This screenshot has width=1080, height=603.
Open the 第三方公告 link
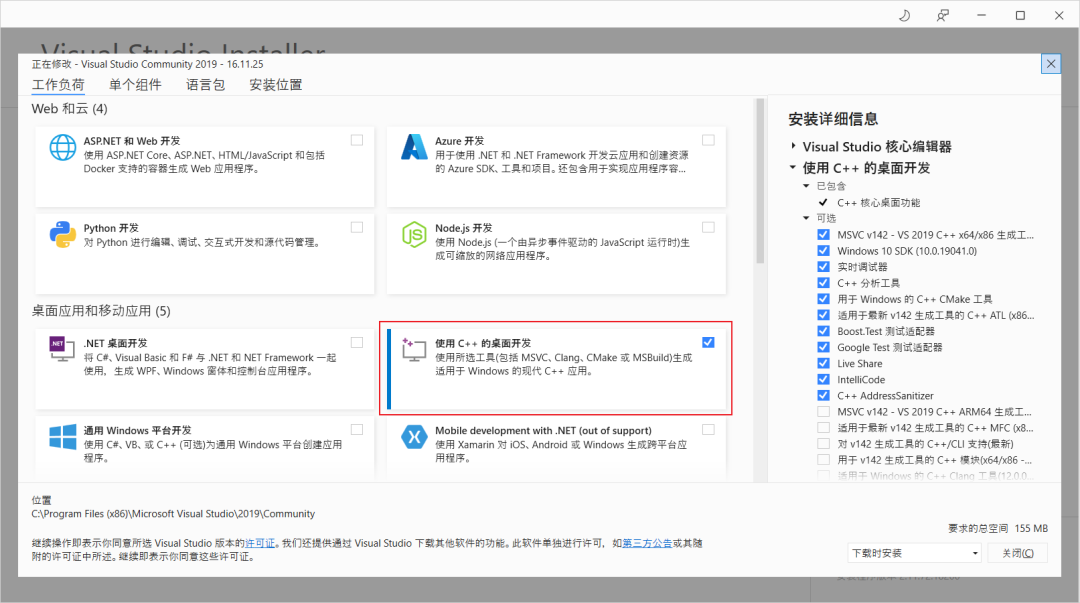click(647, 543)
